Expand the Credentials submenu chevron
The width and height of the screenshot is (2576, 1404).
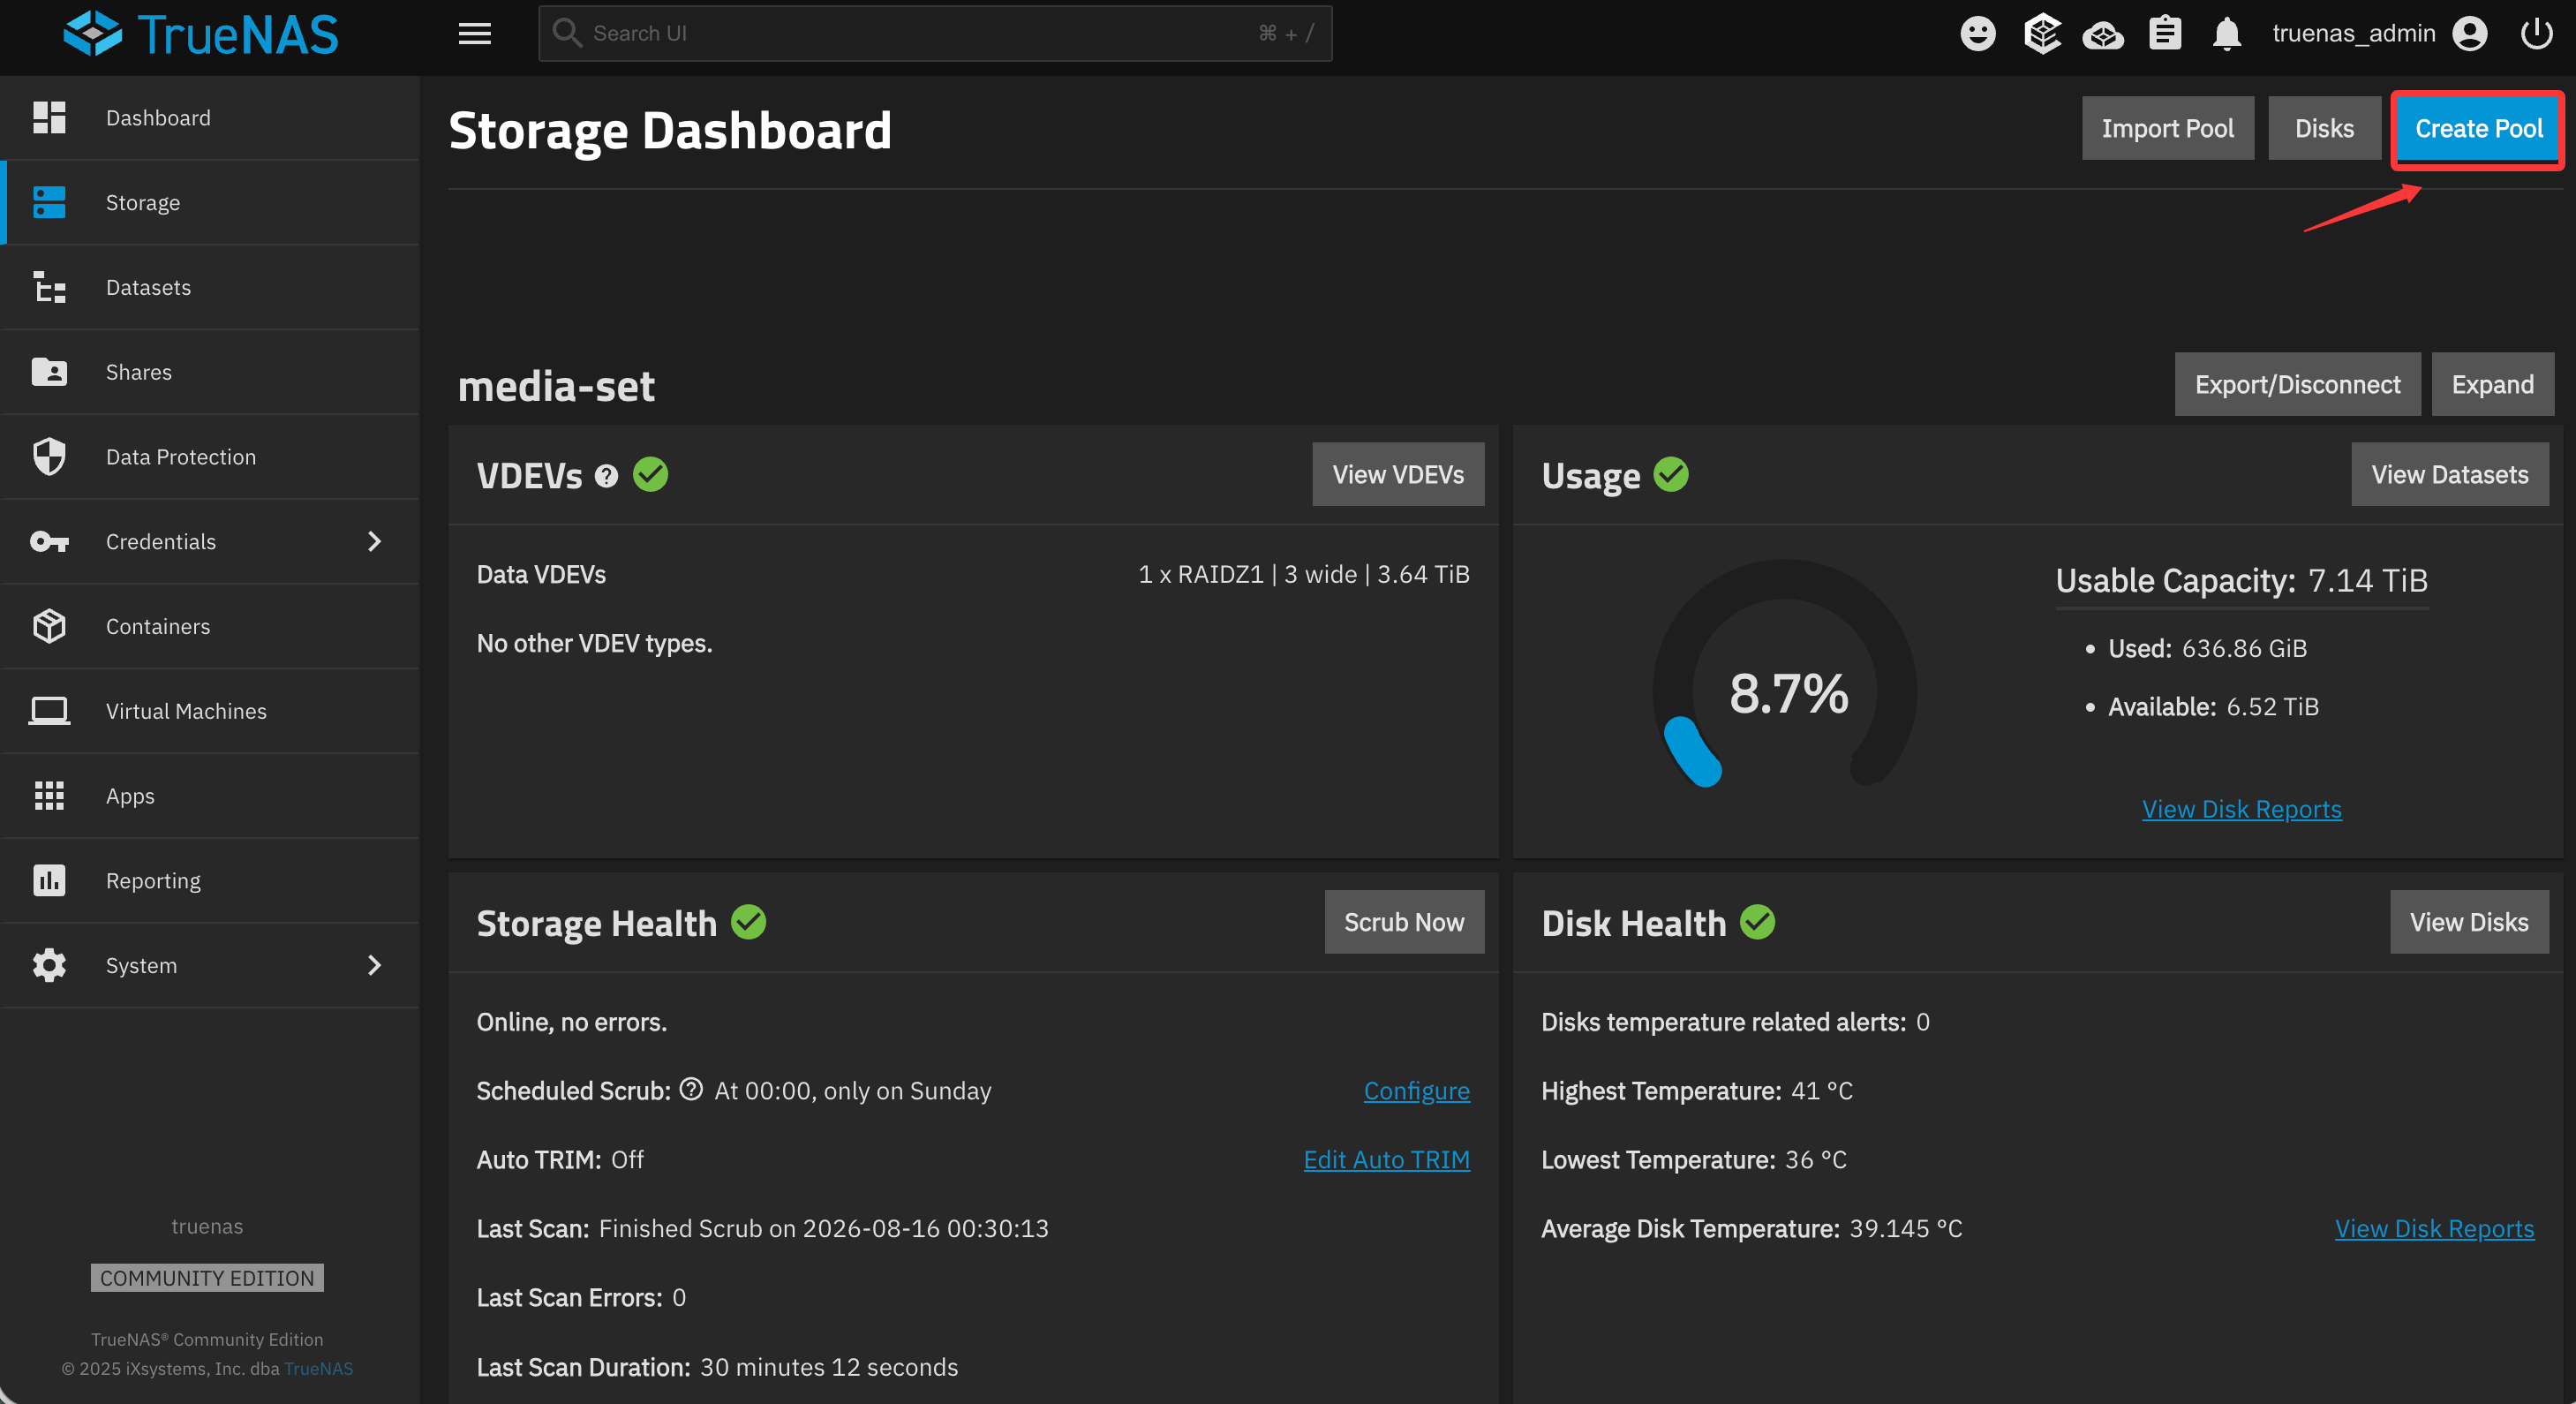pos(374,541)
